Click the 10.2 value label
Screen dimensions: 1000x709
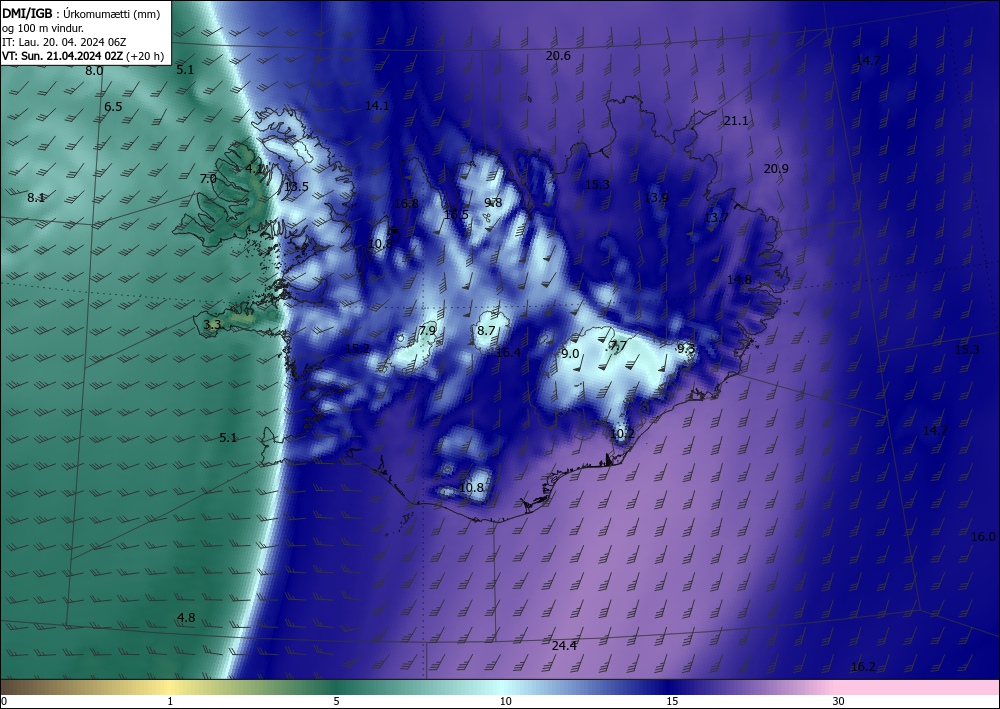click(x=622, y=434)
